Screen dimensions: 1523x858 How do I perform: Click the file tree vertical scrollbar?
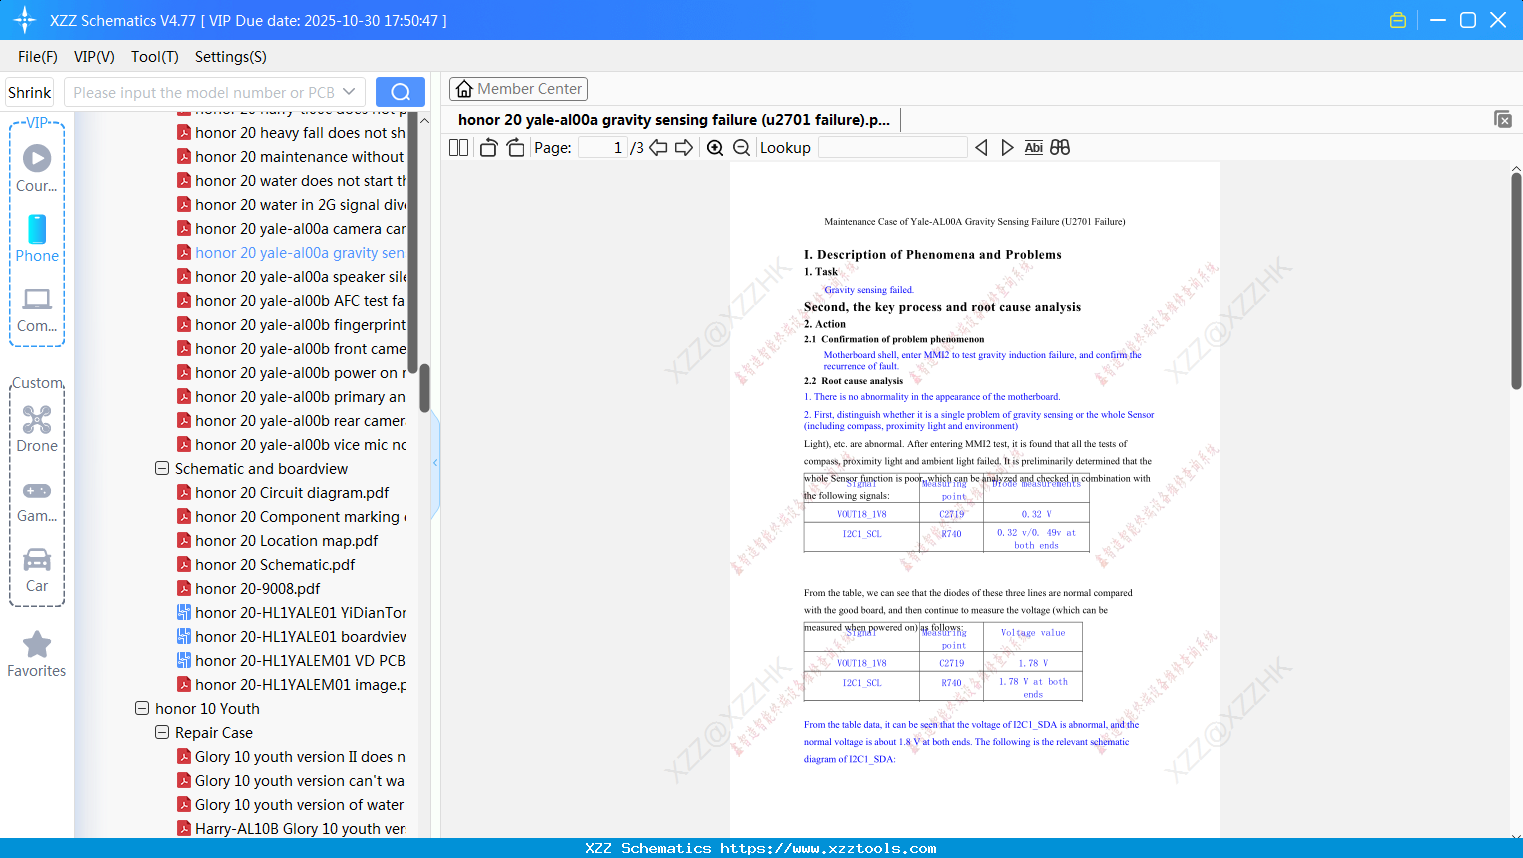pyautogui.click(x=424, y=388)
